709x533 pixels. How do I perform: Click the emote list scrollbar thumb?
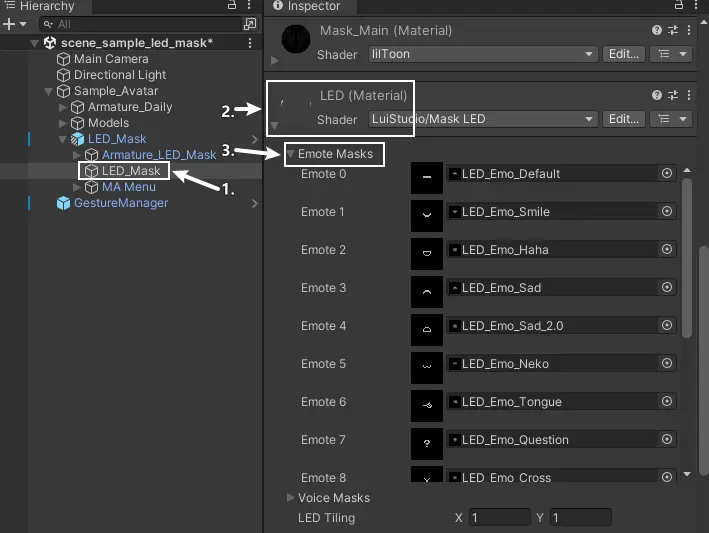(x=687, y=258)
